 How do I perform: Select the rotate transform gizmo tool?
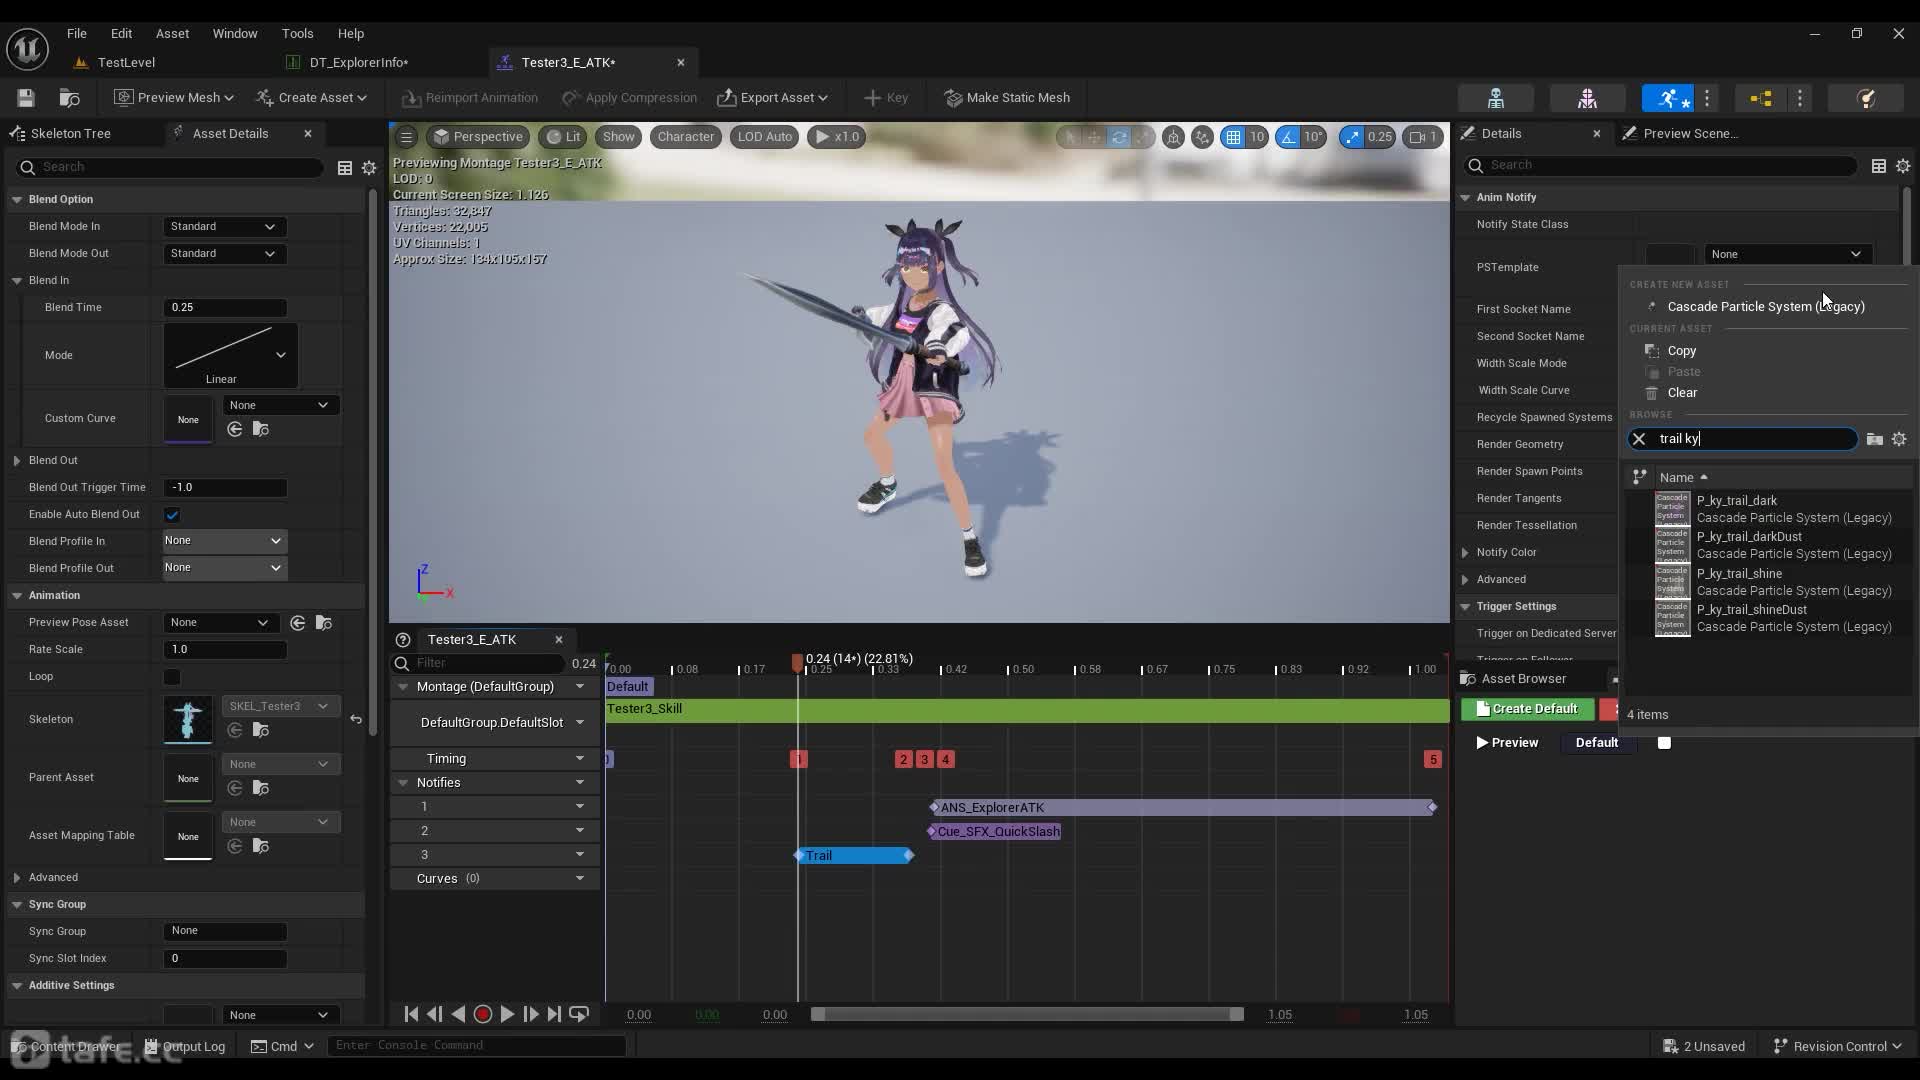[1119, 137]
